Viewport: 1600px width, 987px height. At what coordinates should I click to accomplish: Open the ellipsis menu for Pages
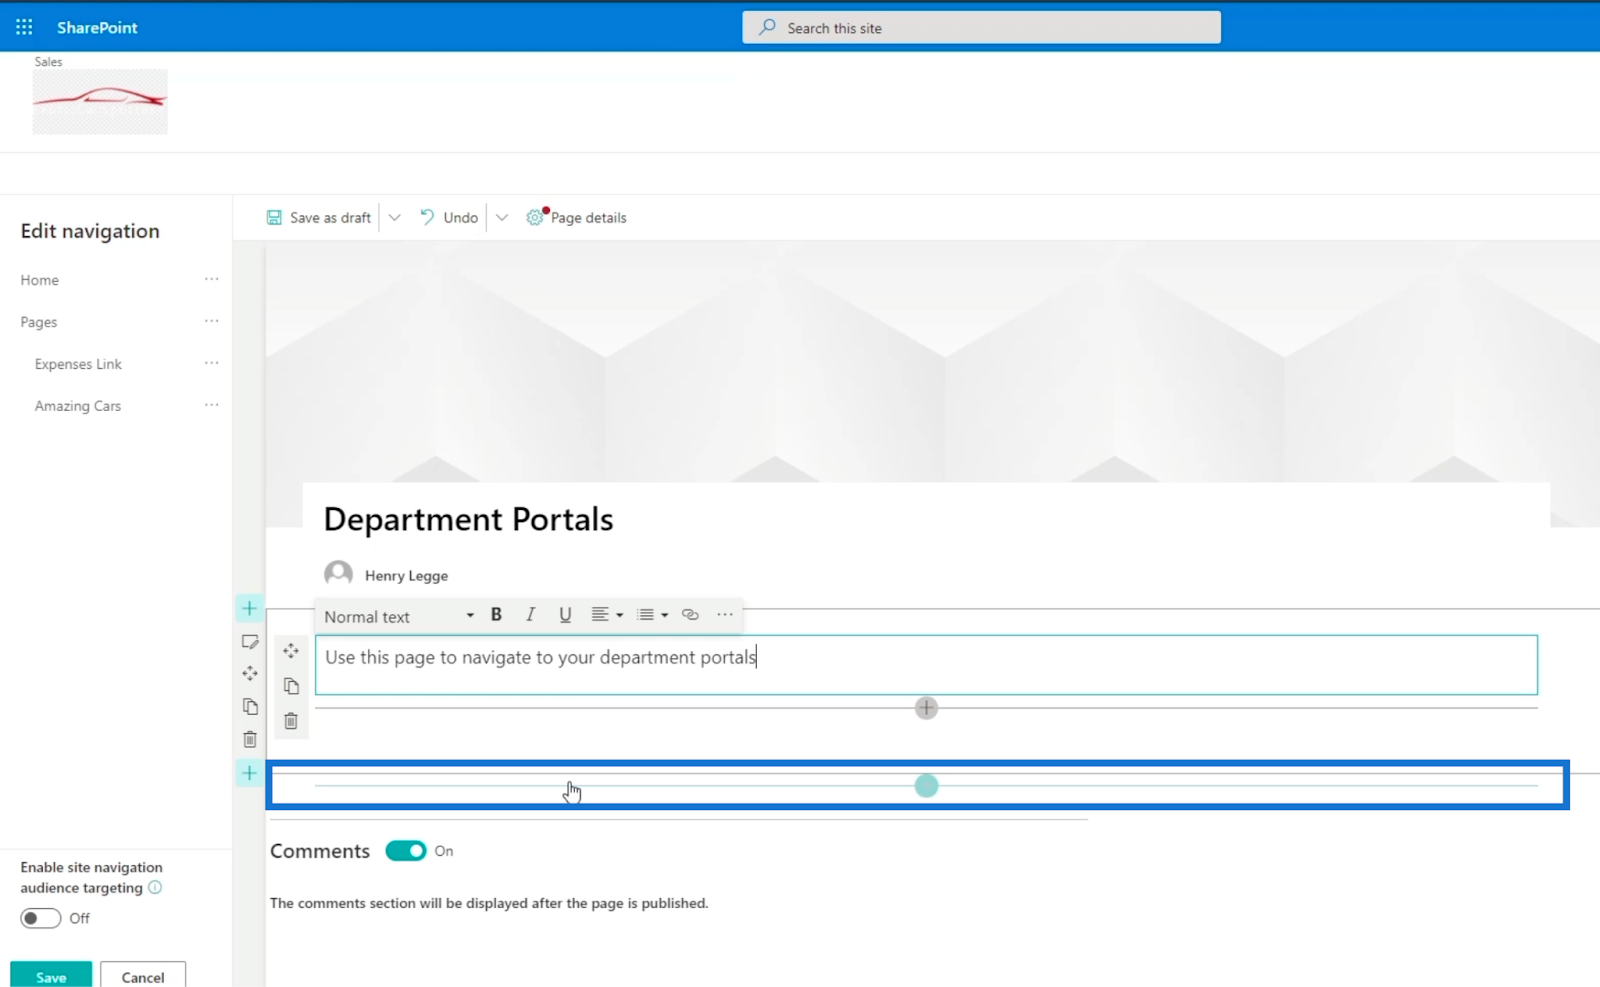tap(211, 321)
